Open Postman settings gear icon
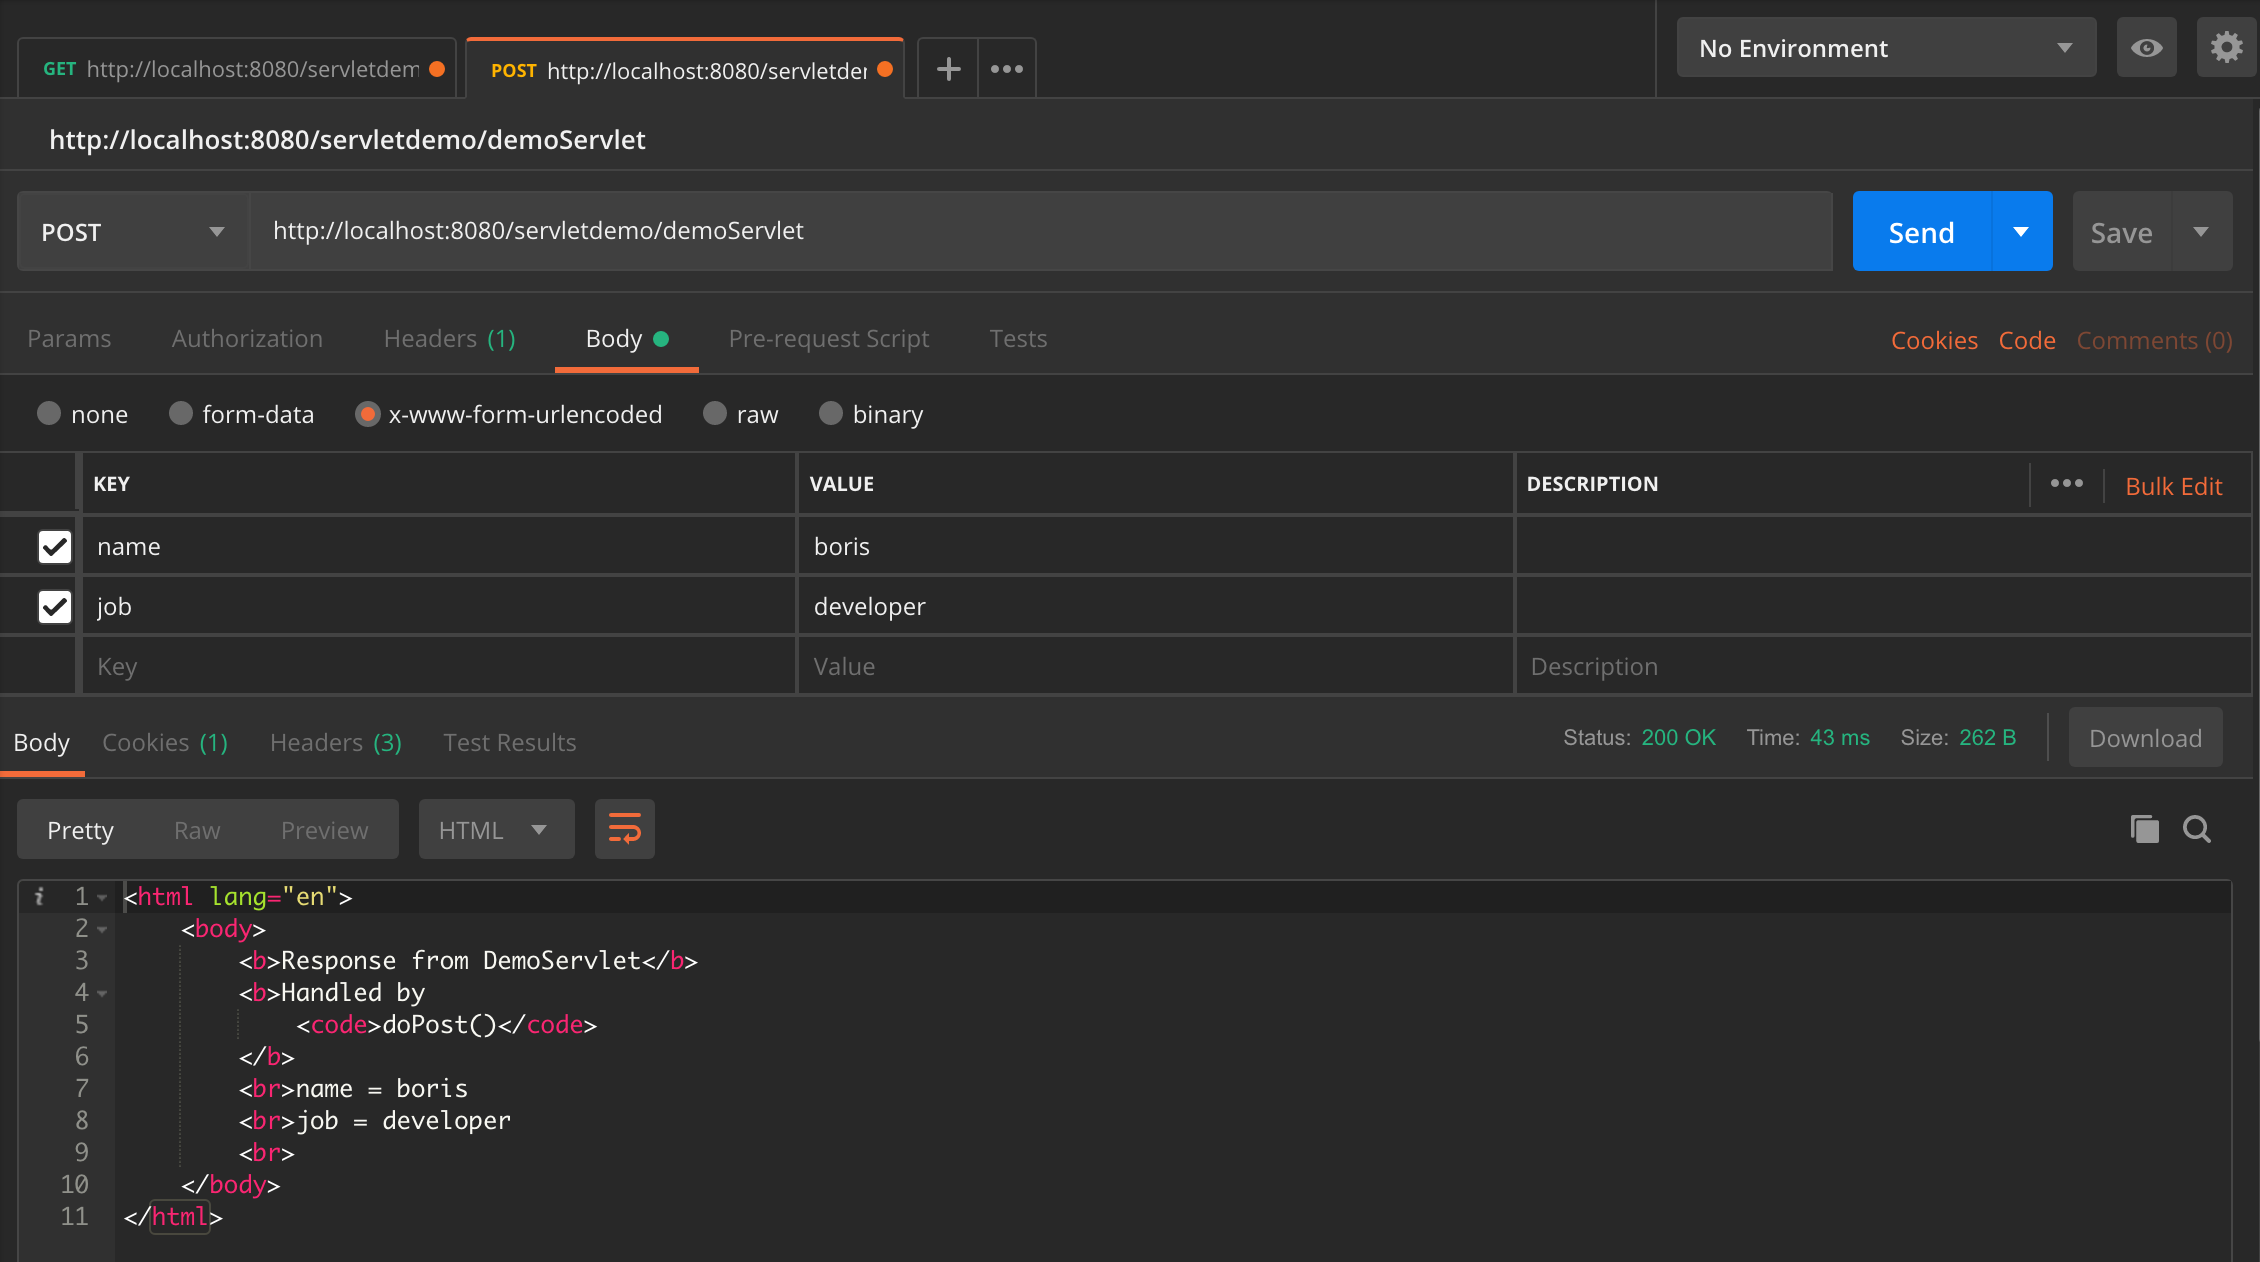The width and height of the screenshot is (2260, 1262). click(2226, 47)
